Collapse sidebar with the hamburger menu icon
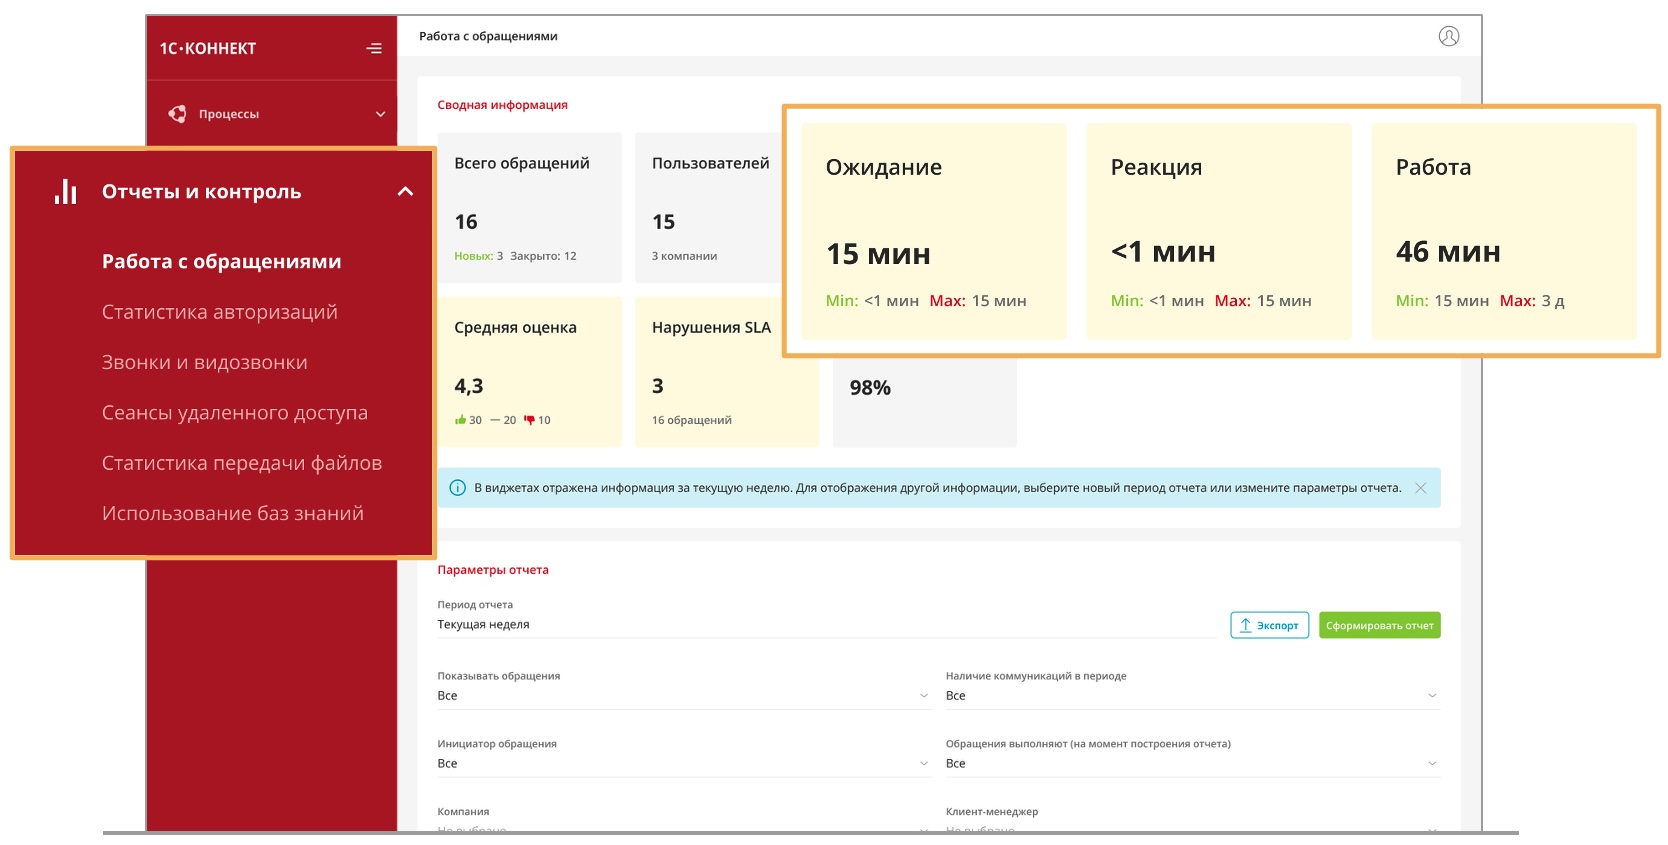1668x845 pixels. [x=374, y=48]
